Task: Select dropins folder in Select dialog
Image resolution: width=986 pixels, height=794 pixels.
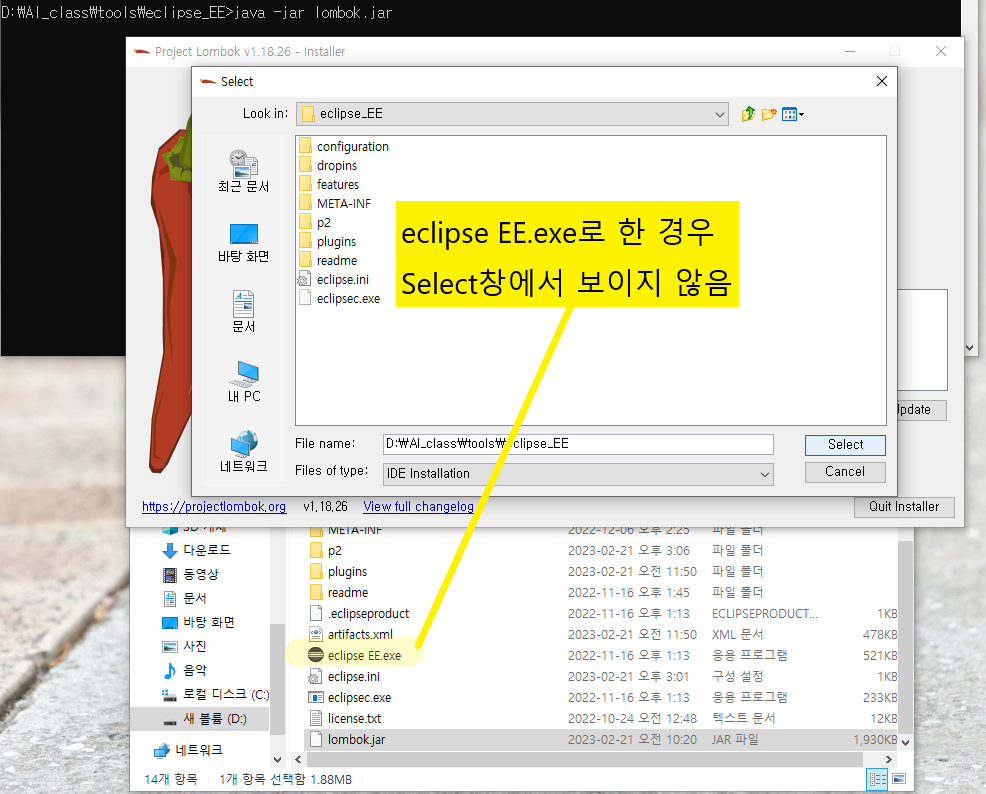Action: click(328, 165)
